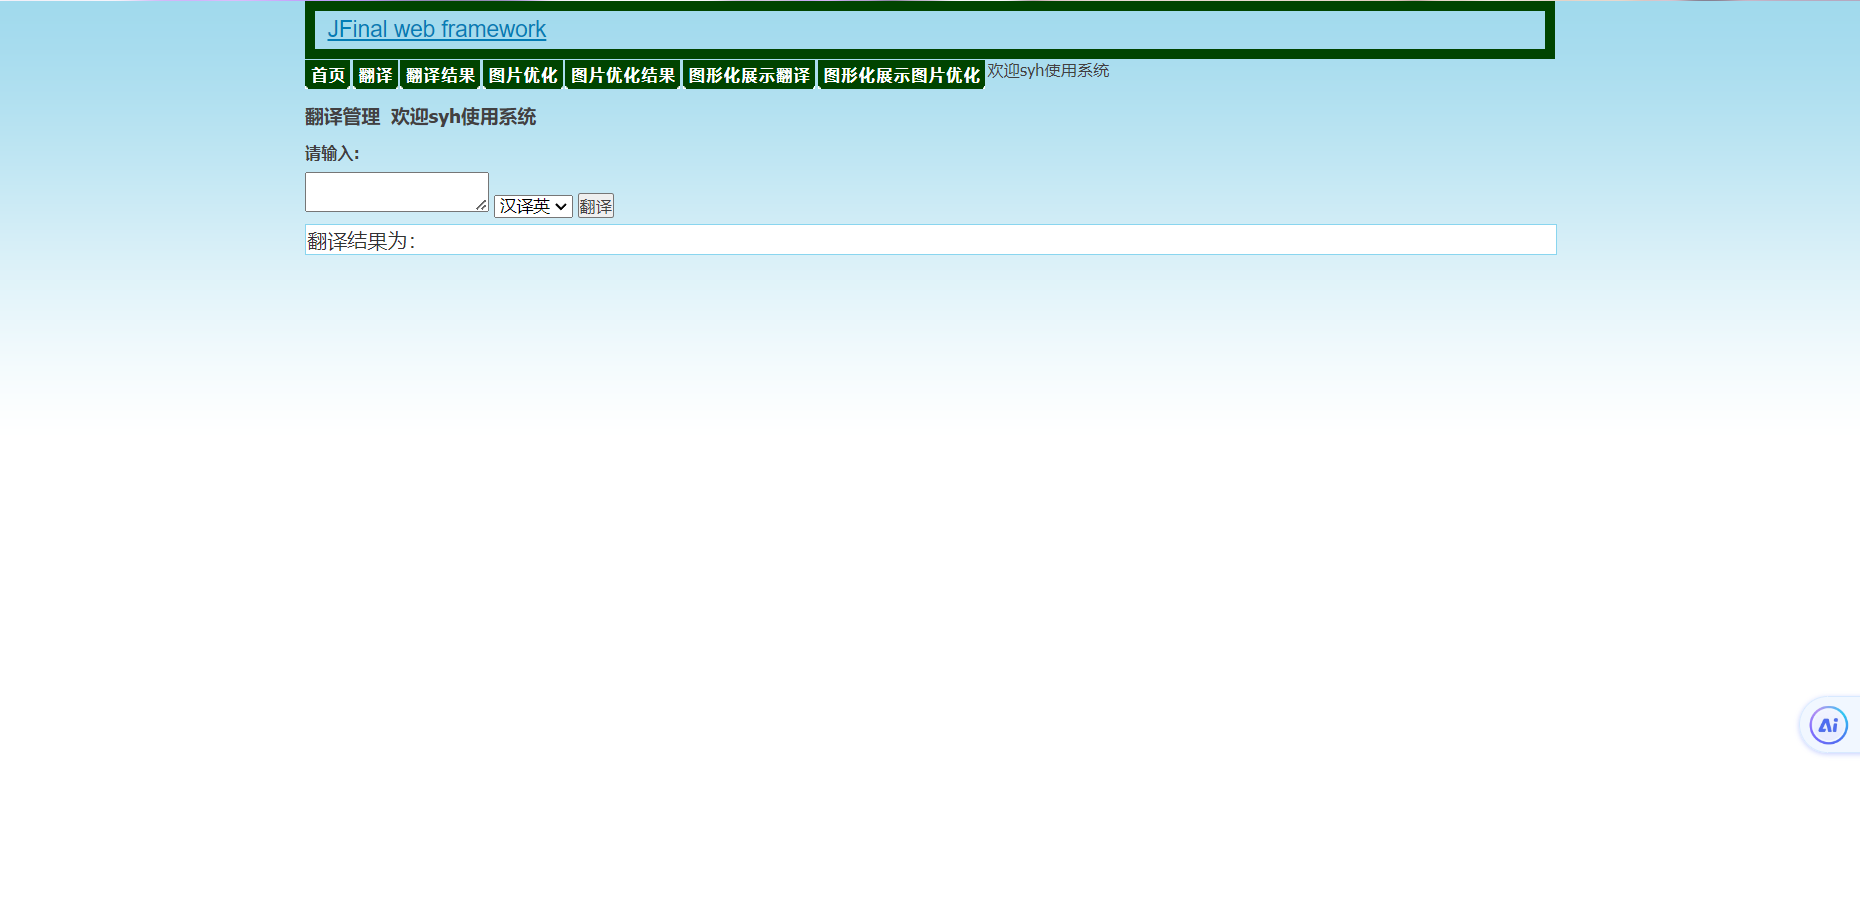This screenshot has height=902, width=1860.
Task: Click the 翻译 submit button
Action: [596, 206]
